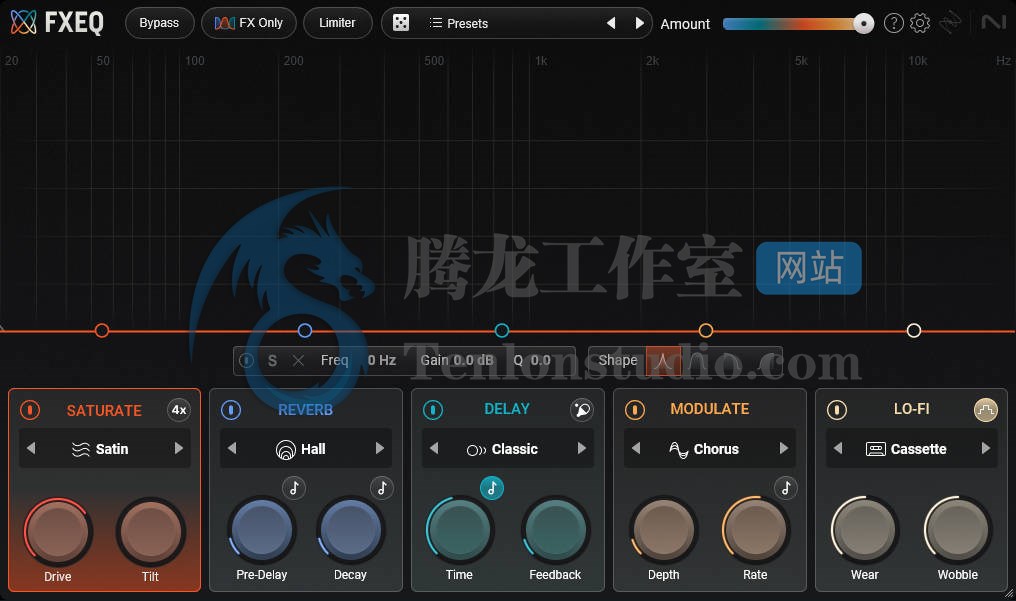
Task: Click the dice randomize preset icon
Action: click(x=401, y=23)
